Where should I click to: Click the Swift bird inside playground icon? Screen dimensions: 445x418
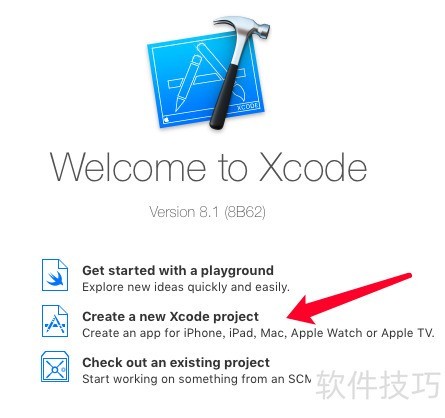[55, 278]
